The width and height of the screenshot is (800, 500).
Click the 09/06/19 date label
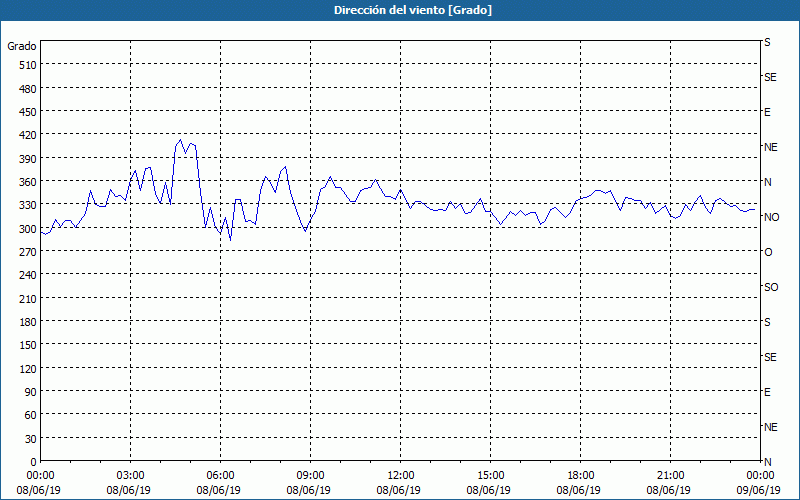coord(760,490)
